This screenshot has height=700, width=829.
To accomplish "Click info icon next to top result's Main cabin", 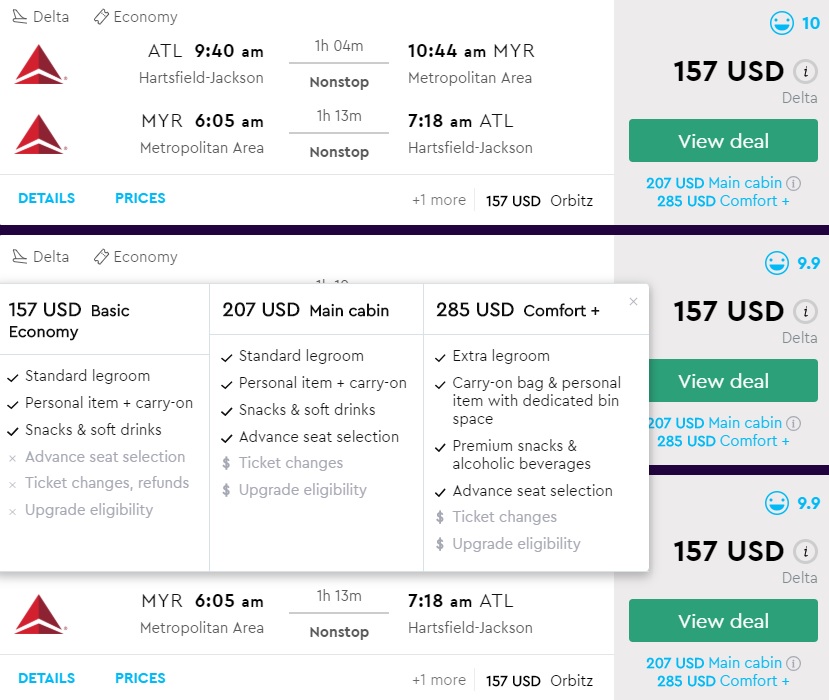I will click(794, 183).
